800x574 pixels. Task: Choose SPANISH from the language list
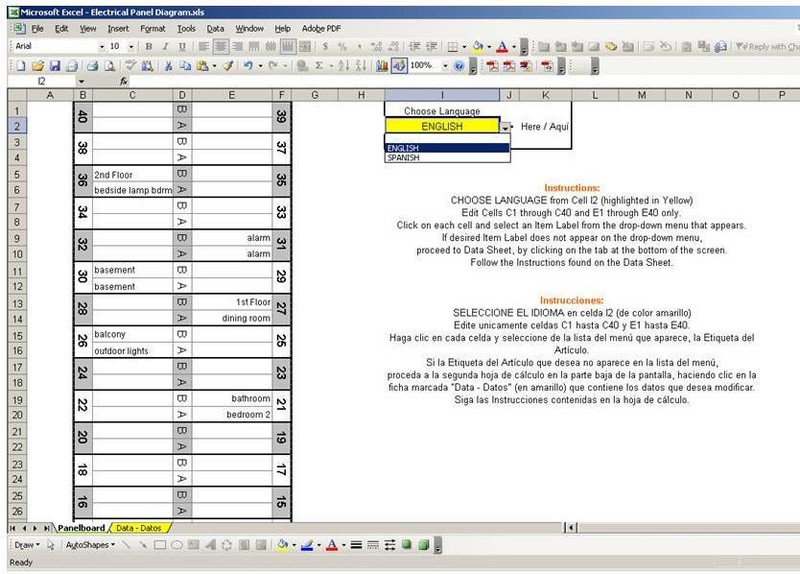click(447, 158)
